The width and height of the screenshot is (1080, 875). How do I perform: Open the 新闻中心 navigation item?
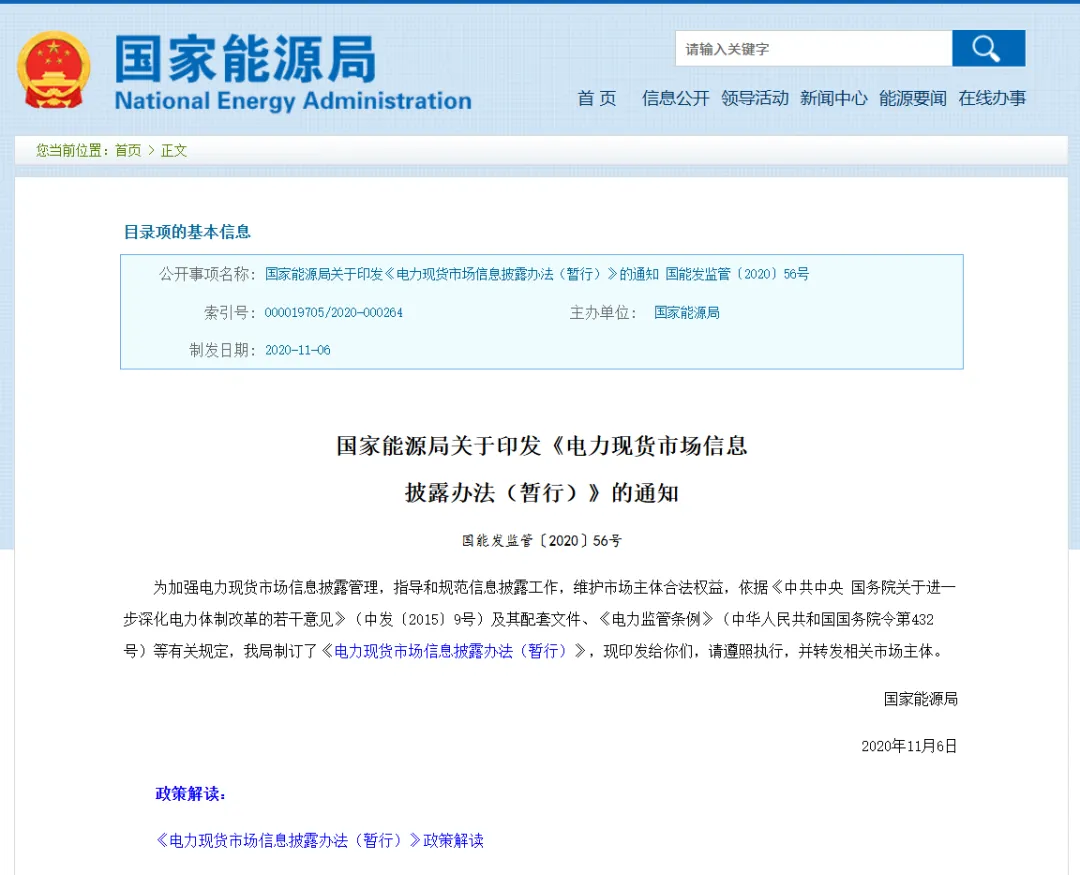pos(830,98)
